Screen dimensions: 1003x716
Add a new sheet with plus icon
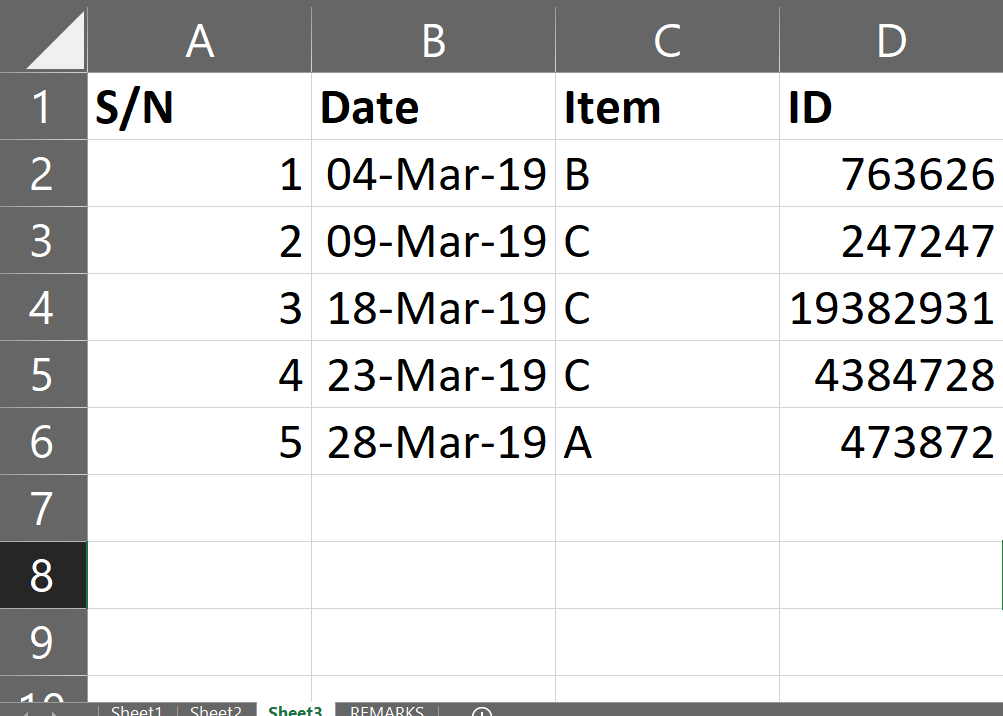click(482, 712)
